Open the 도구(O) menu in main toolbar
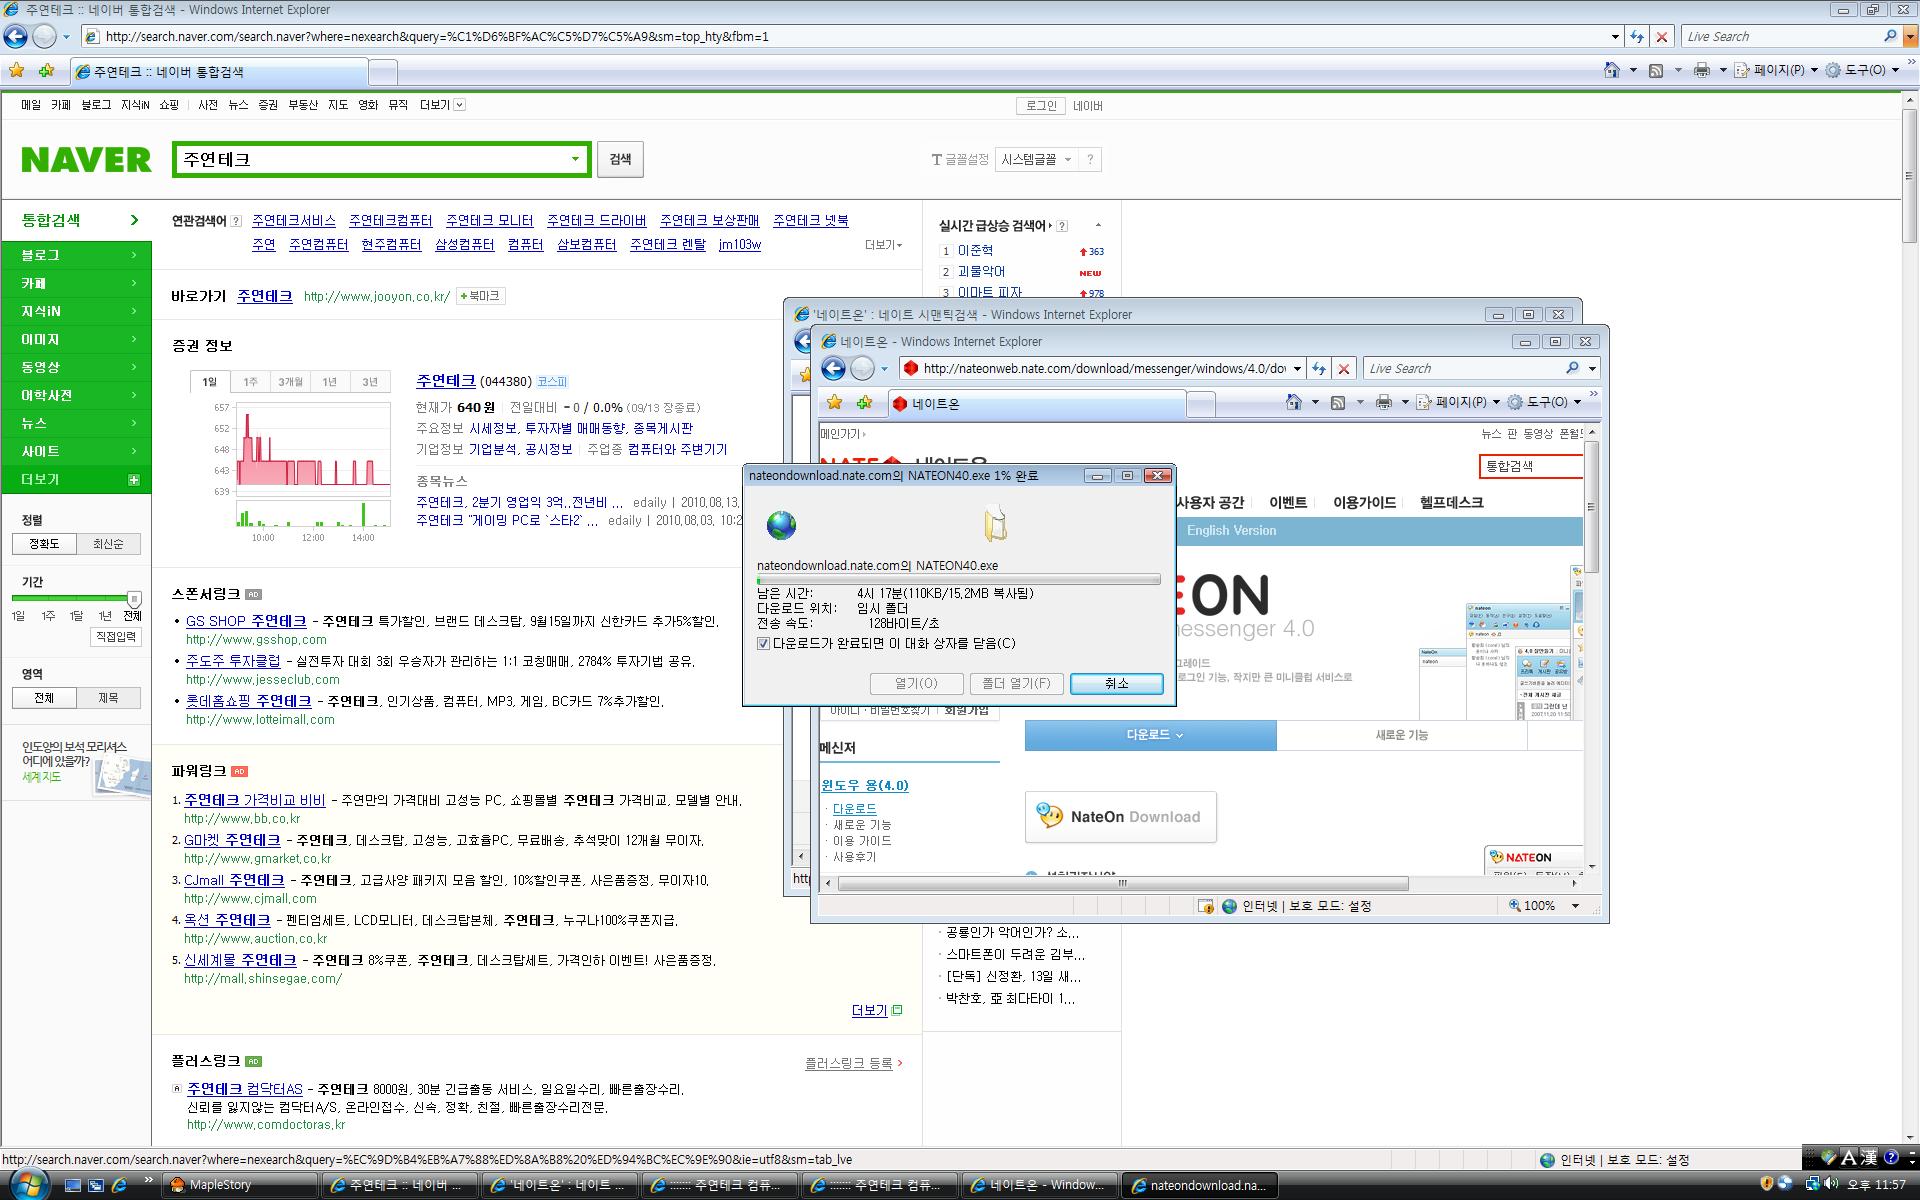The image size is (1920, 1200). coord(1861,70)
